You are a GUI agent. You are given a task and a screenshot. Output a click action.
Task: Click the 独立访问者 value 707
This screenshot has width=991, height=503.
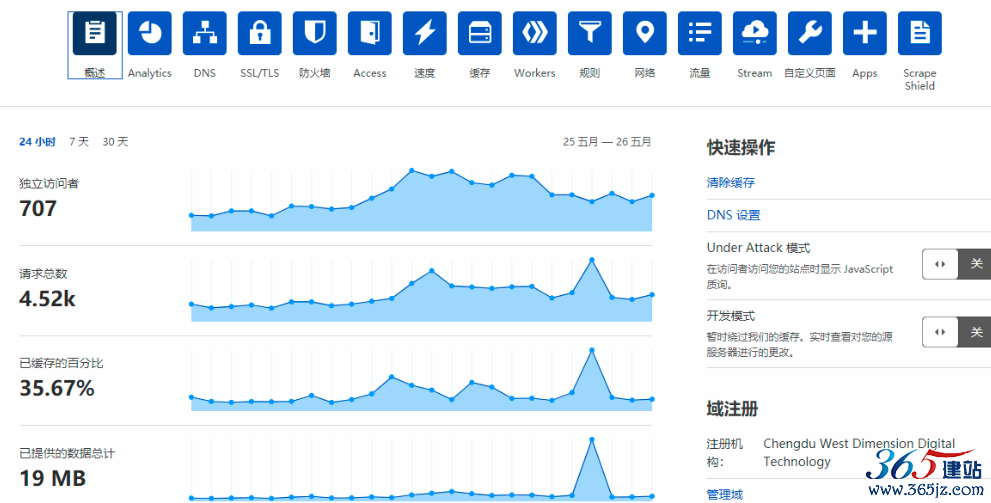point(38,209)
